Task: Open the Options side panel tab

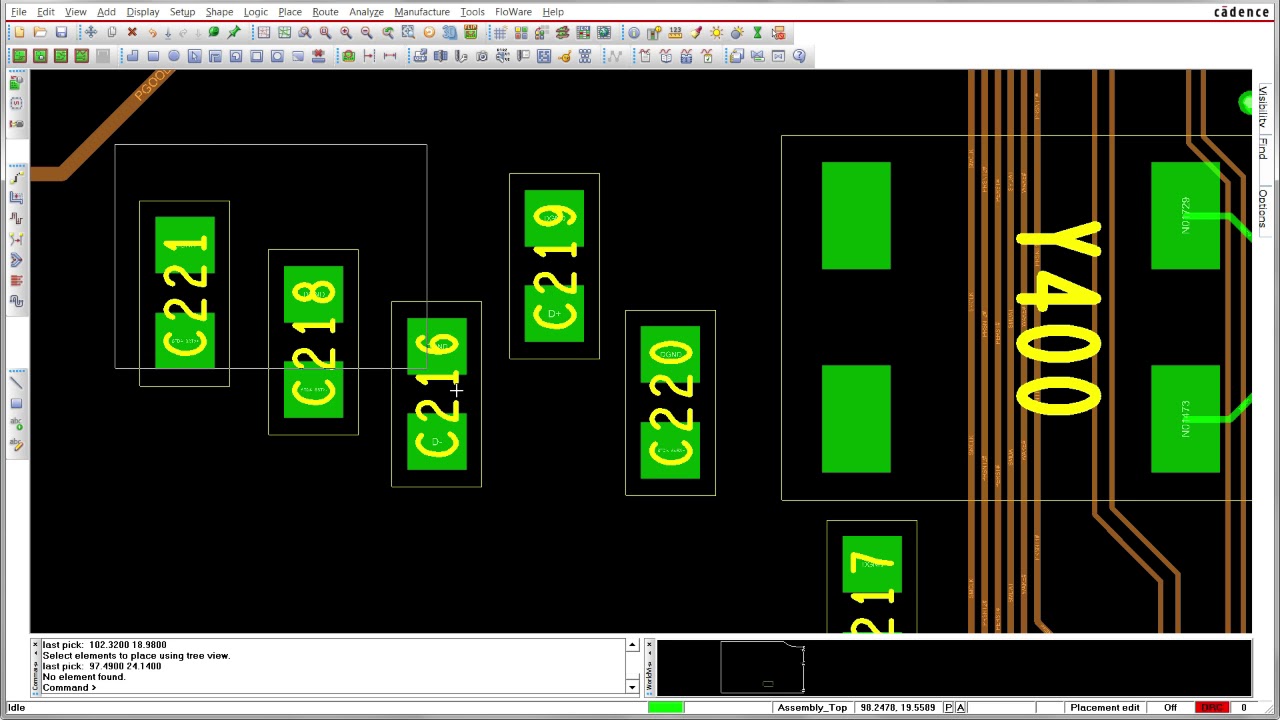Action: point(1263,208)
